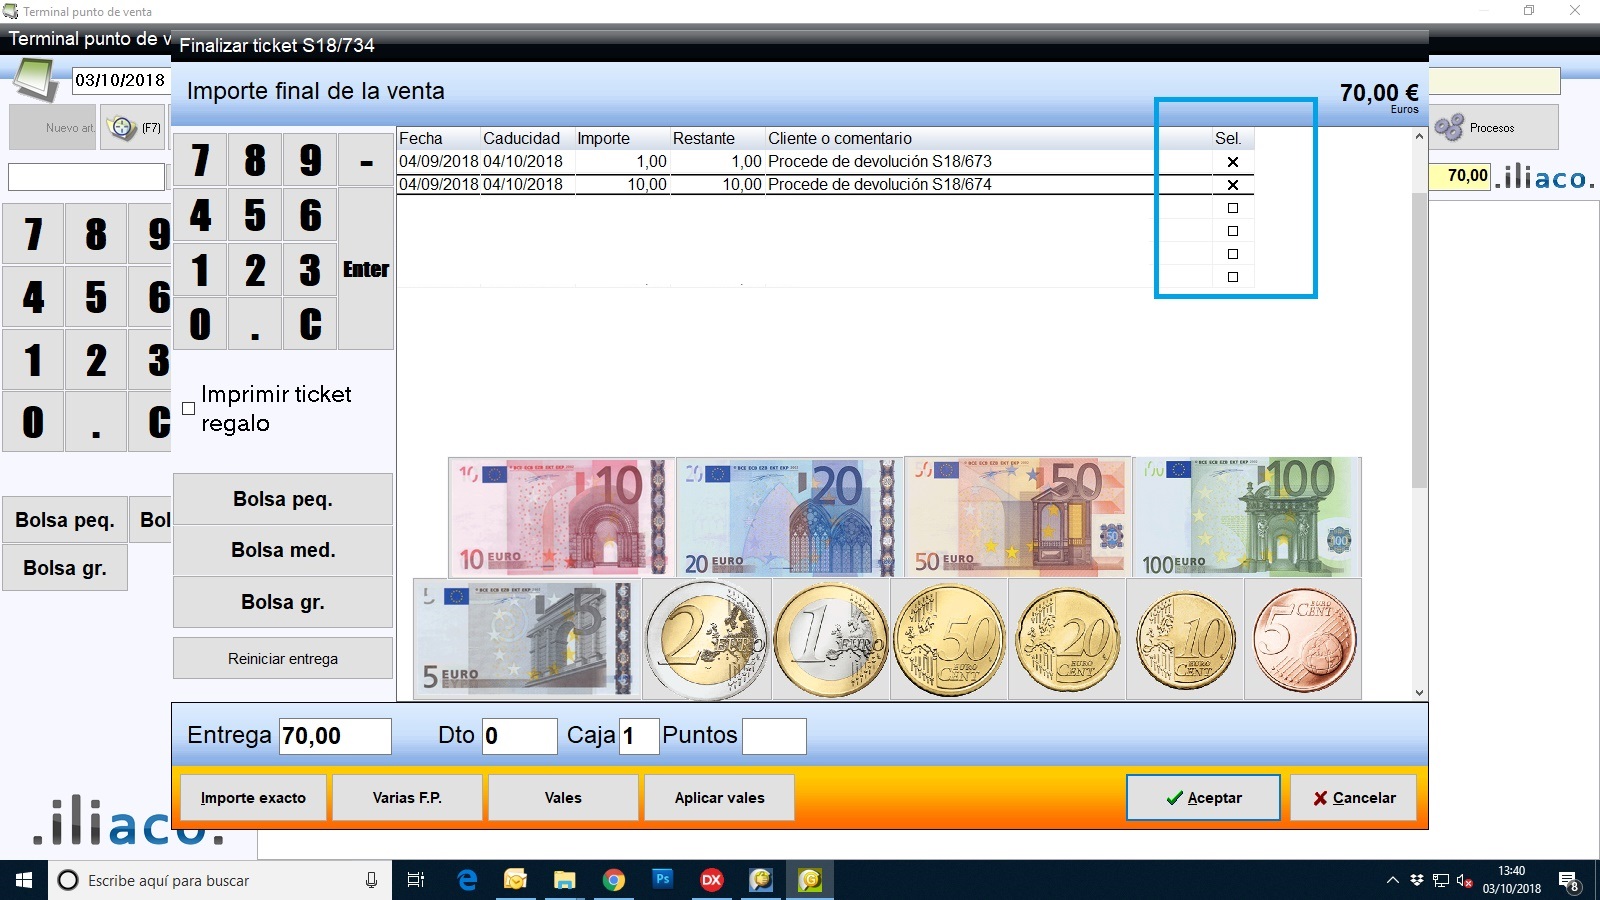Click Varias F.P. button
1600x900 pixels.
click(407, 797)
